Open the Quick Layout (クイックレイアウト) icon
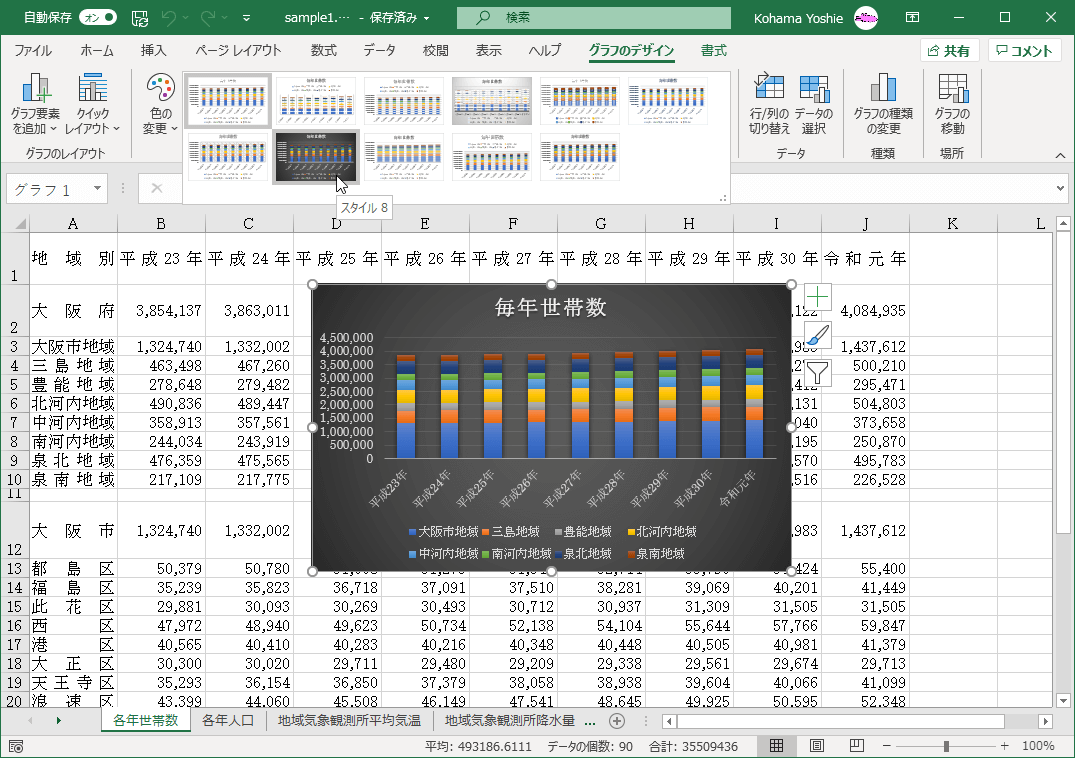The width and height of the screenshot is (1075, 758). pyautogui.click(x=92, y=91)
